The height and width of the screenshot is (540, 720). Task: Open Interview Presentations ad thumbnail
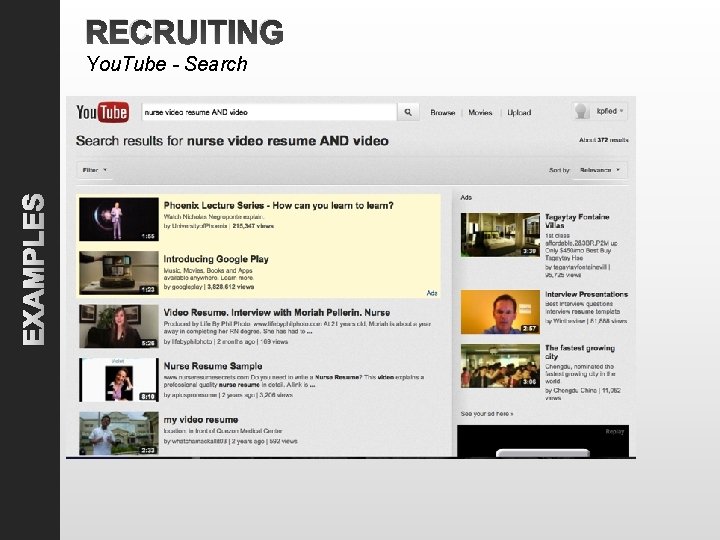[x=501, y=312]
